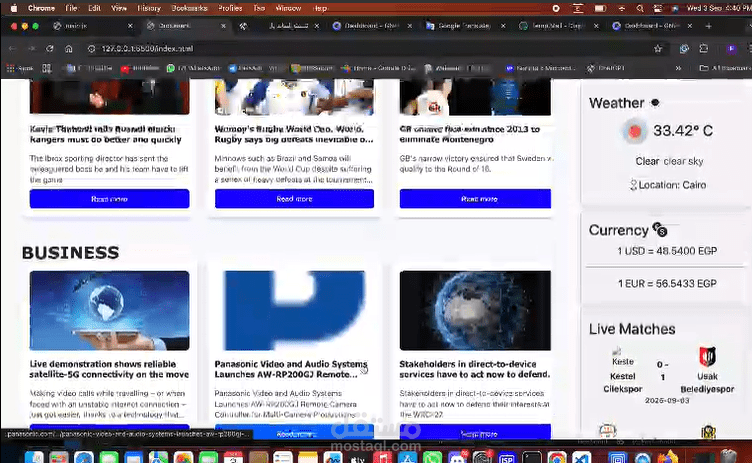Viewport: 752px width, 463px height.
Task: Open Spotlight search in the macOS menu bar
Action: (x=640, y=8)
